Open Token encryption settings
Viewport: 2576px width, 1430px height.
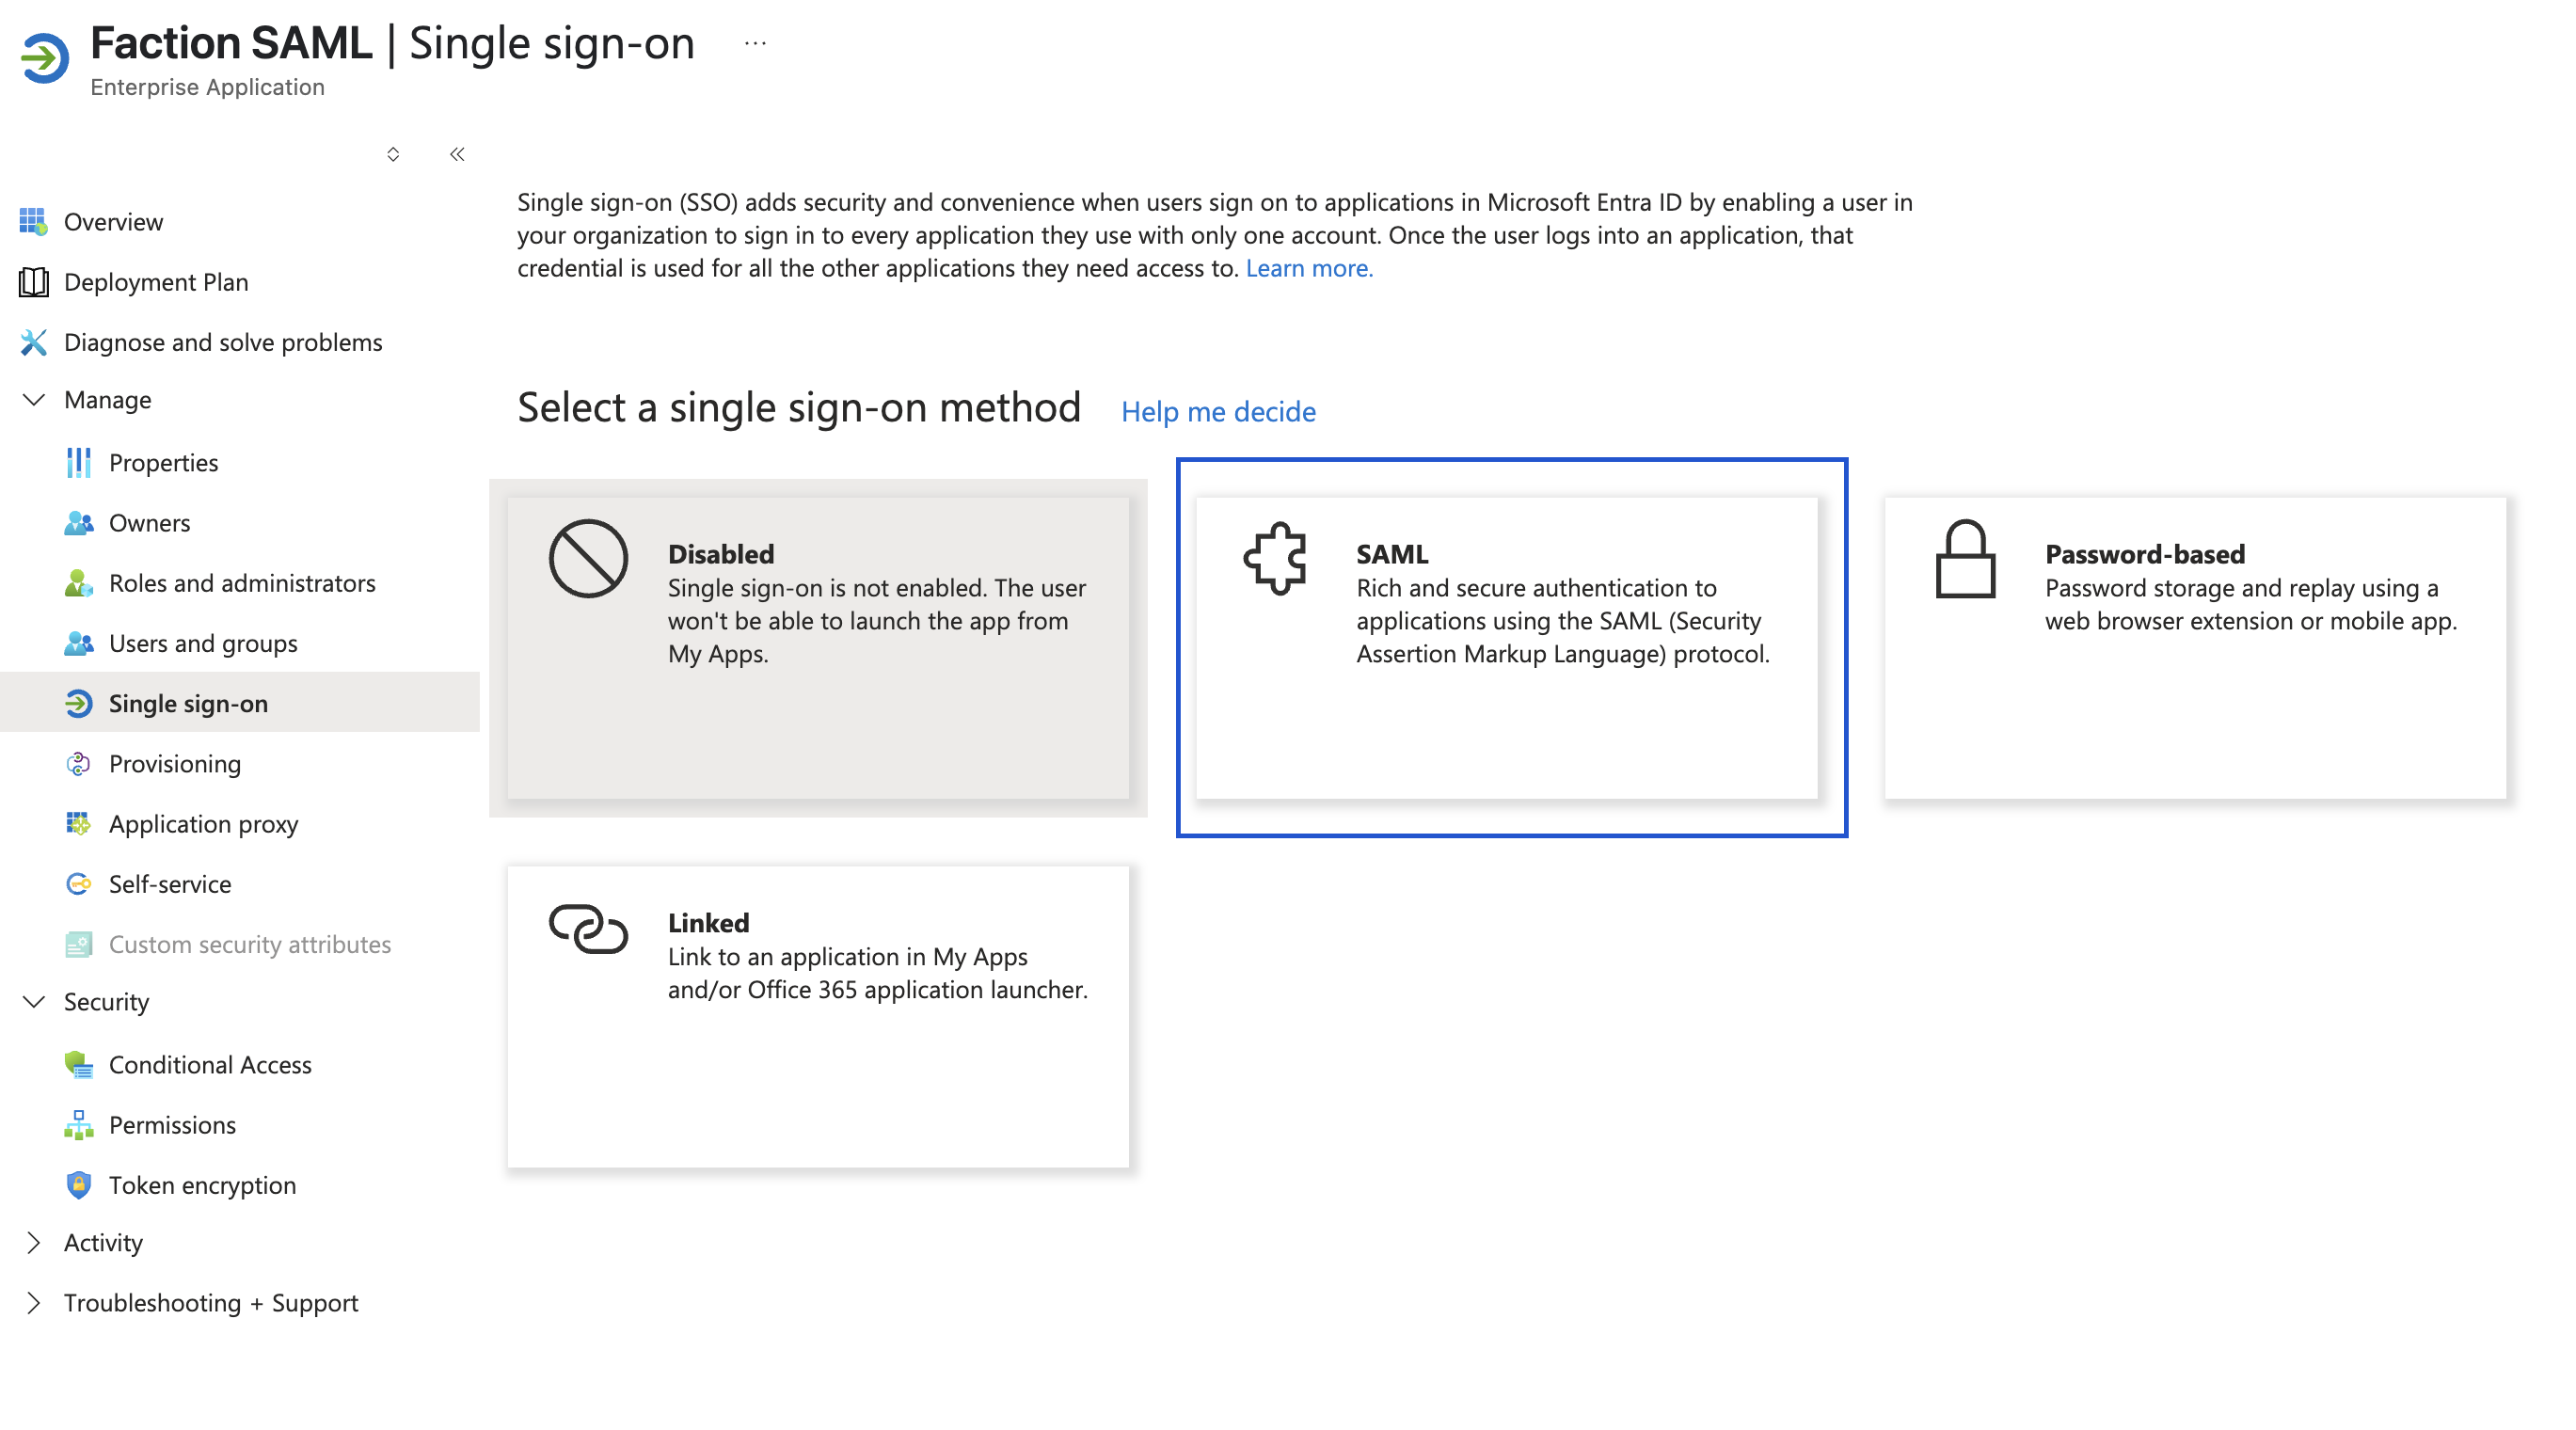(202, 1185)
